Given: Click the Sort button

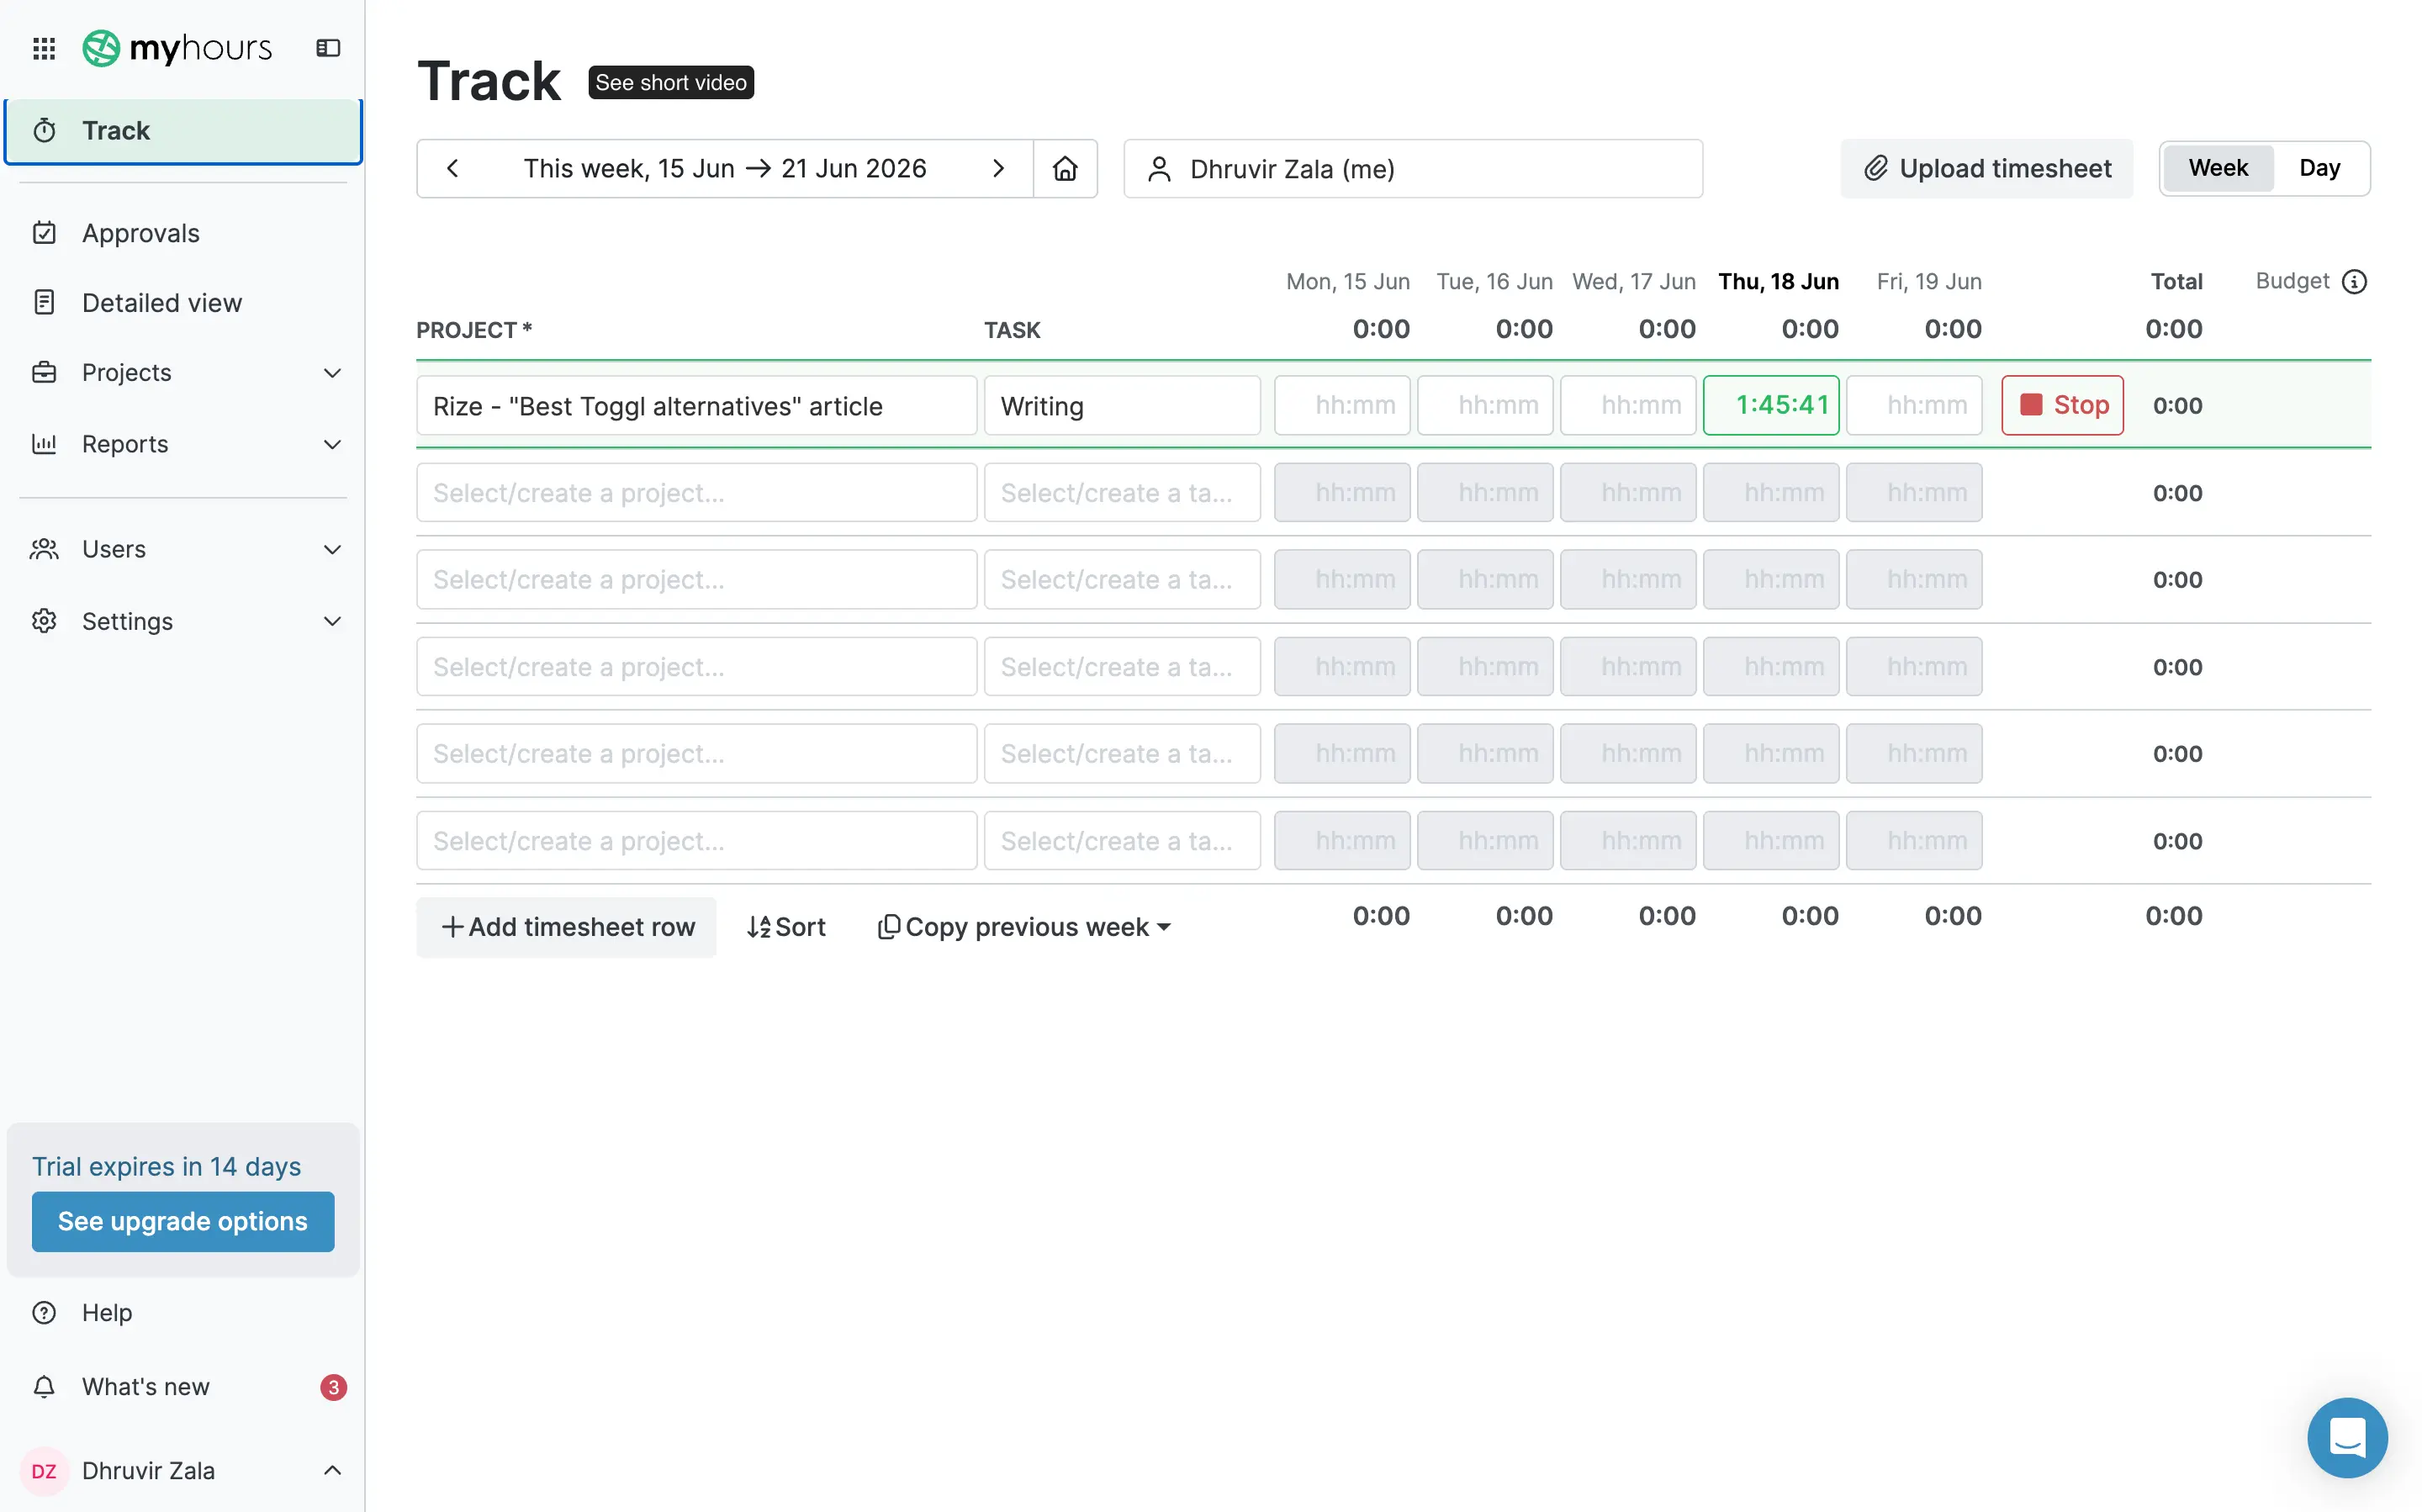Looking at the screenshot, I should 786,927.
